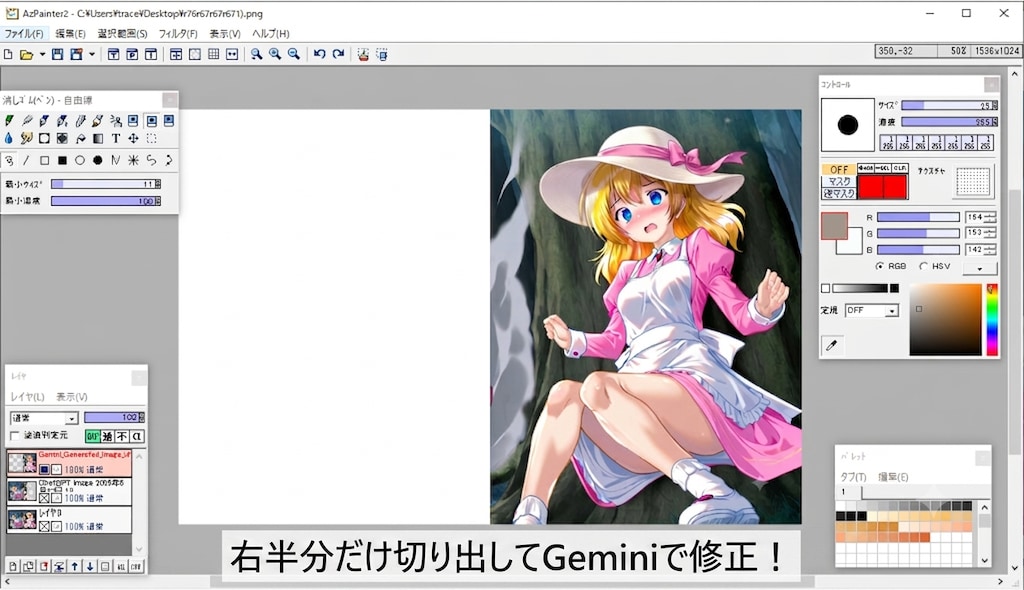Open the layer blend mode dropdown
1024x590 pixels.
click(44, 418)
